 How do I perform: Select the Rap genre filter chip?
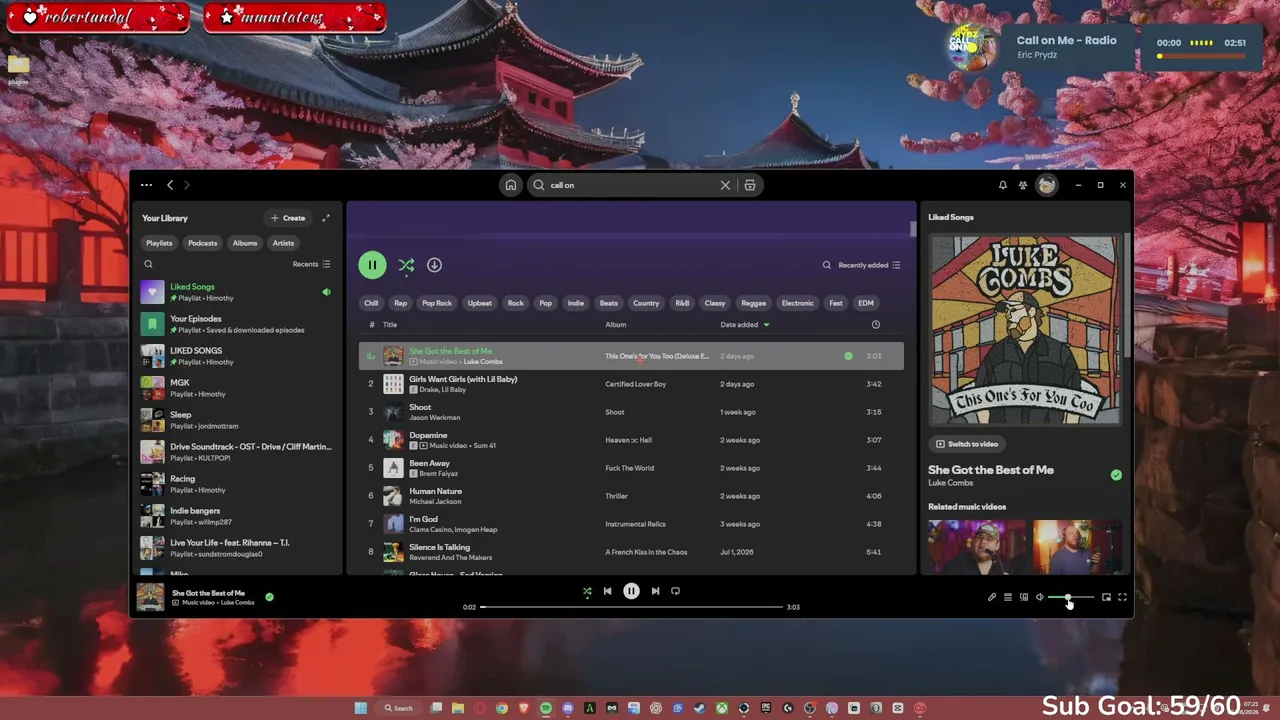400,303
